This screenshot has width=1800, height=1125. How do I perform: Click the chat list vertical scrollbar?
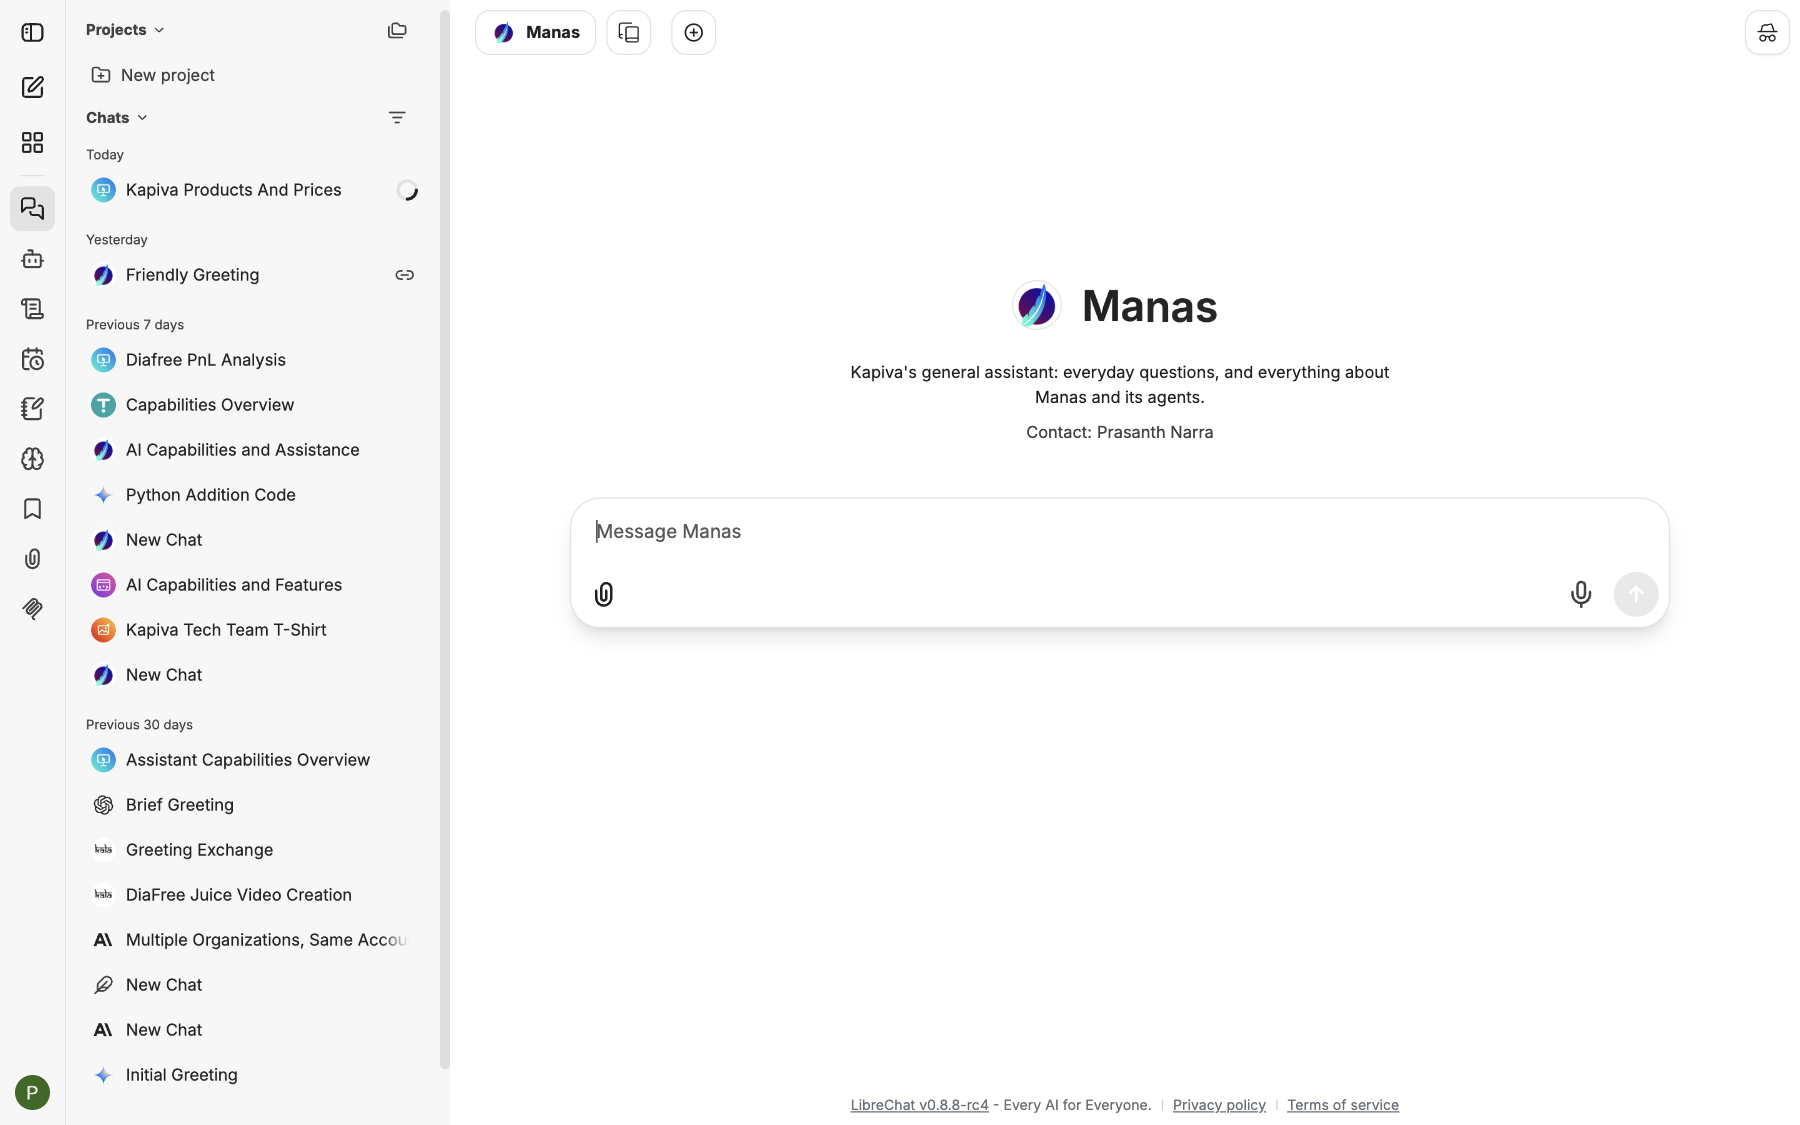[445, 540]
